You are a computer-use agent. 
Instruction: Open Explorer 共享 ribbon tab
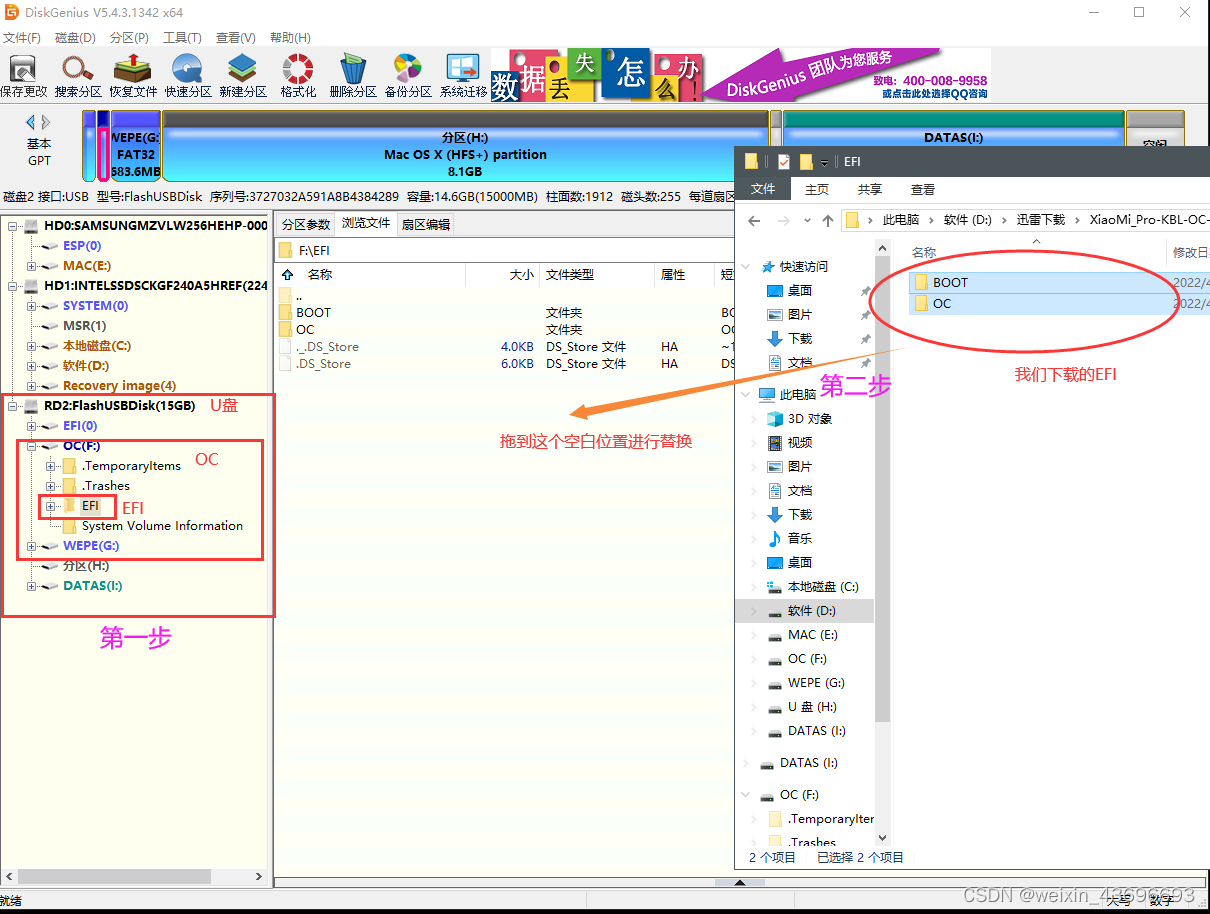click(870, 189)
